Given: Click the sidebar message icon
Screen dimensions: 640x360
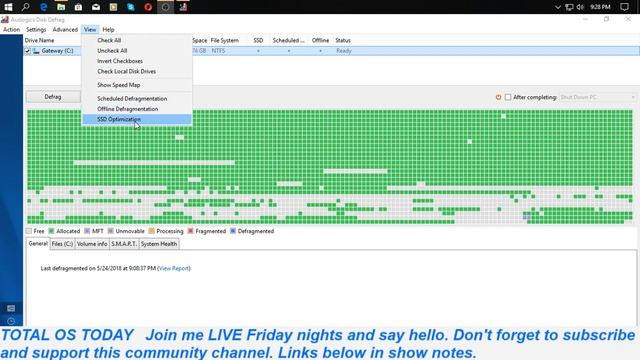Looking at the screenshot, I should coord(11,308).
